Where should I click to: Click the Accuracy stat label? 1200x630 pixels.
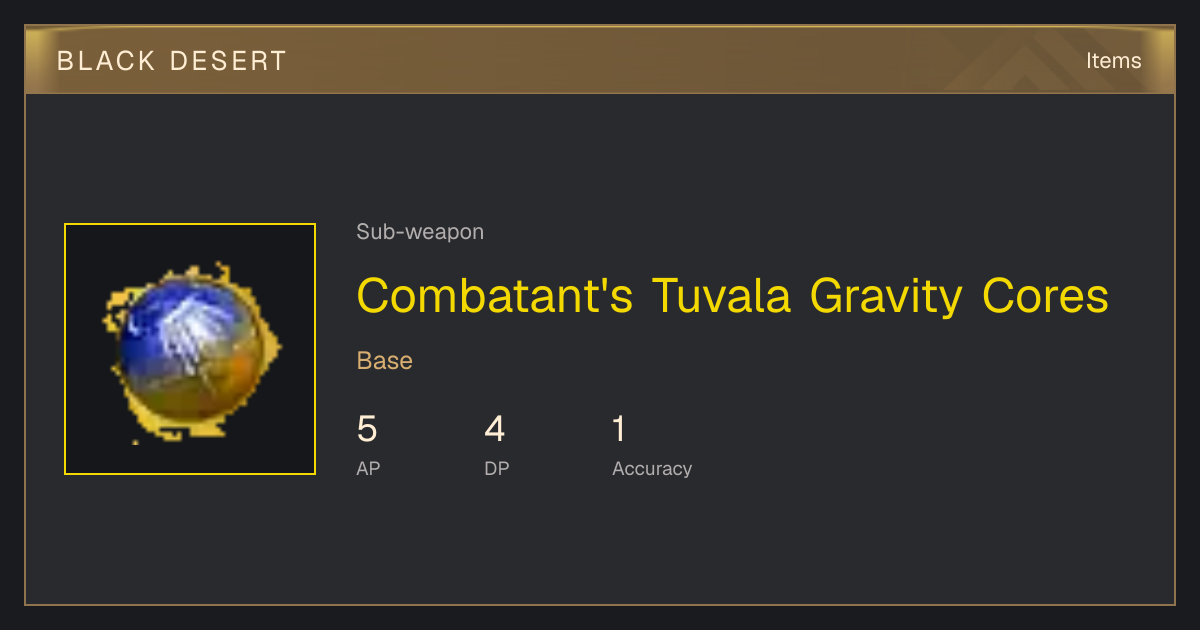652,469
